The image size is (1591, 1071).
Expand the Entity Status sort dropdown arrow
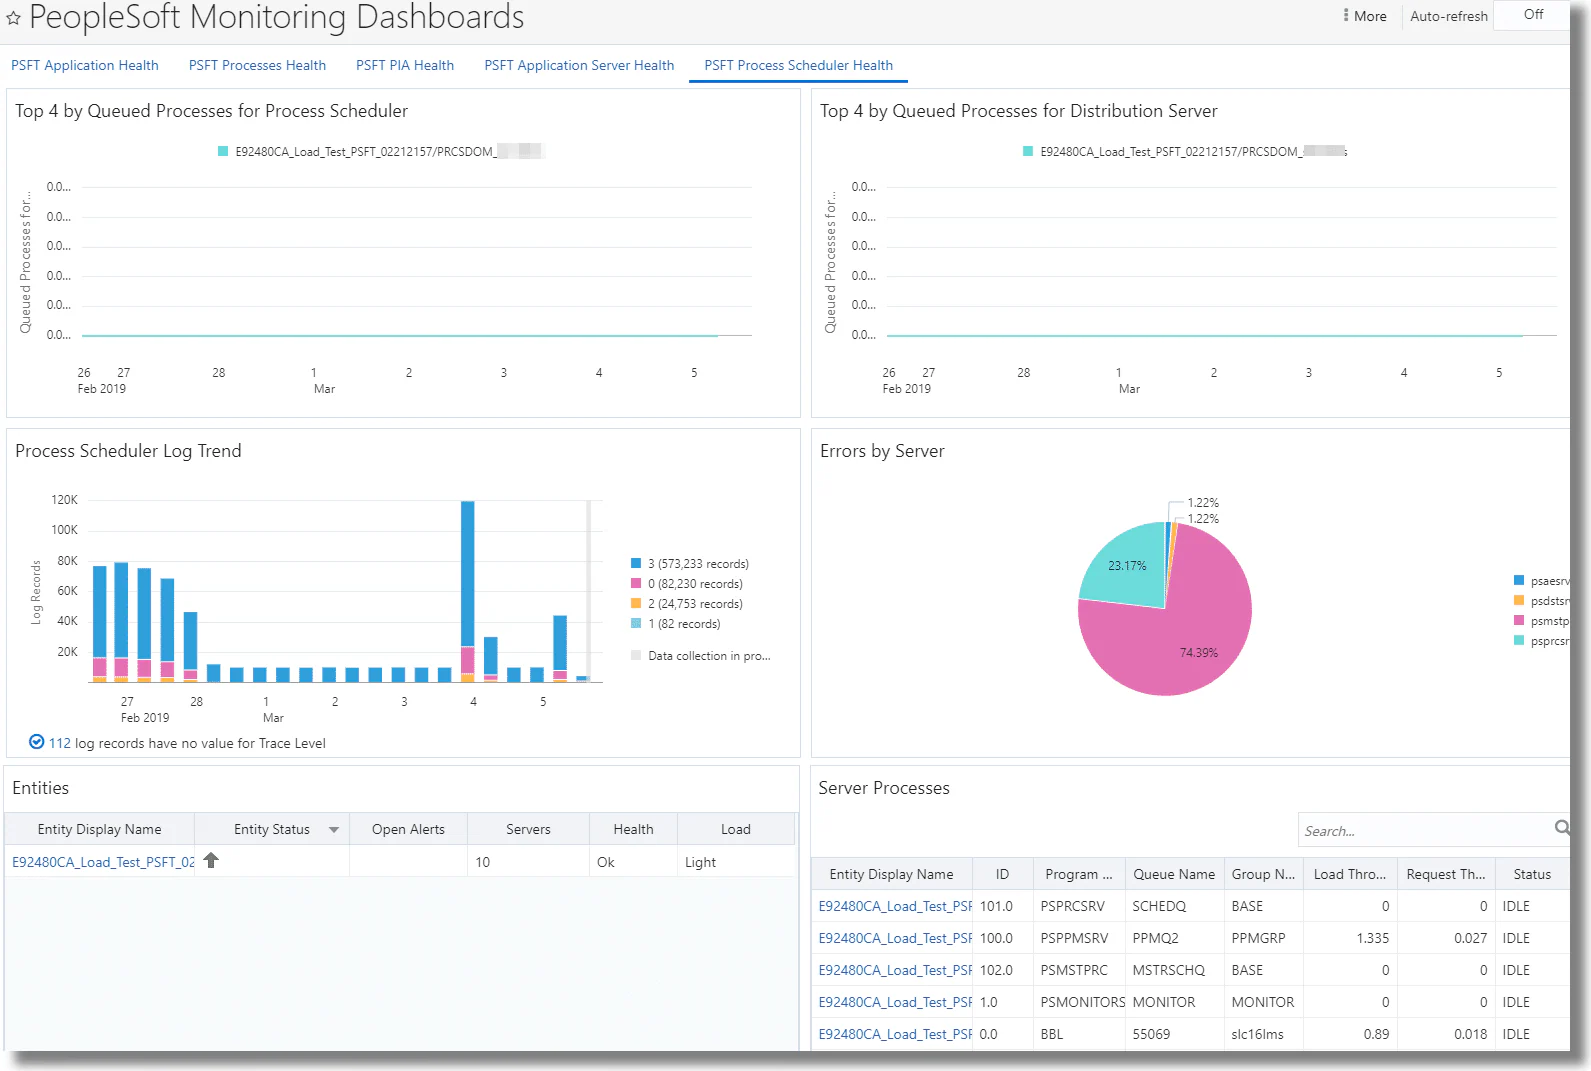coord(334,830)
